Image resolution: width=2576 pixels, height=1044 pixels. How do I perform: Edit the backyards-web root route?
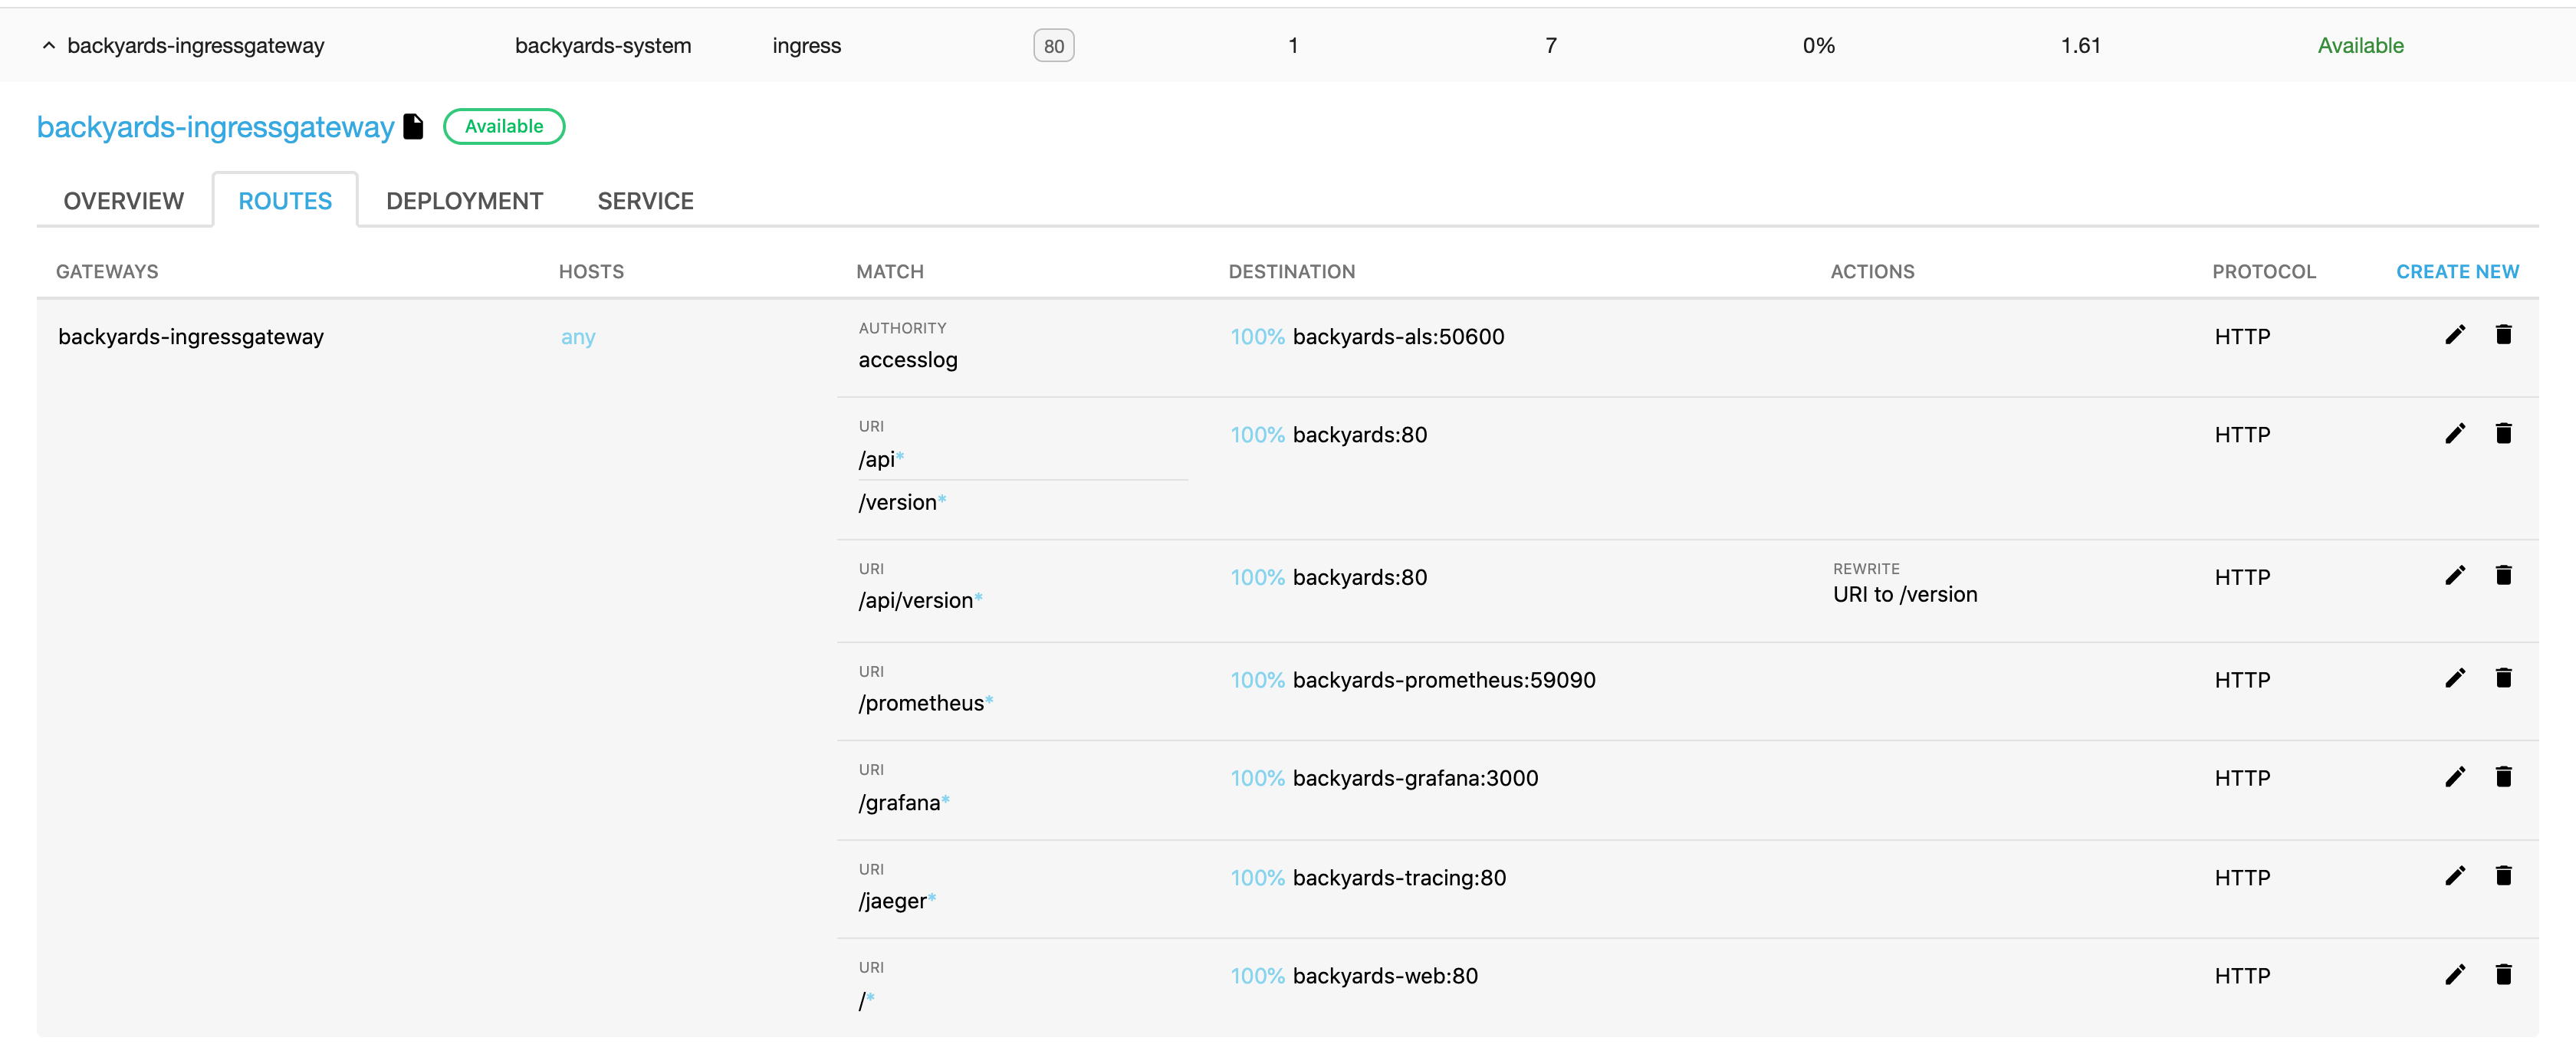[x=2455, y=975]
